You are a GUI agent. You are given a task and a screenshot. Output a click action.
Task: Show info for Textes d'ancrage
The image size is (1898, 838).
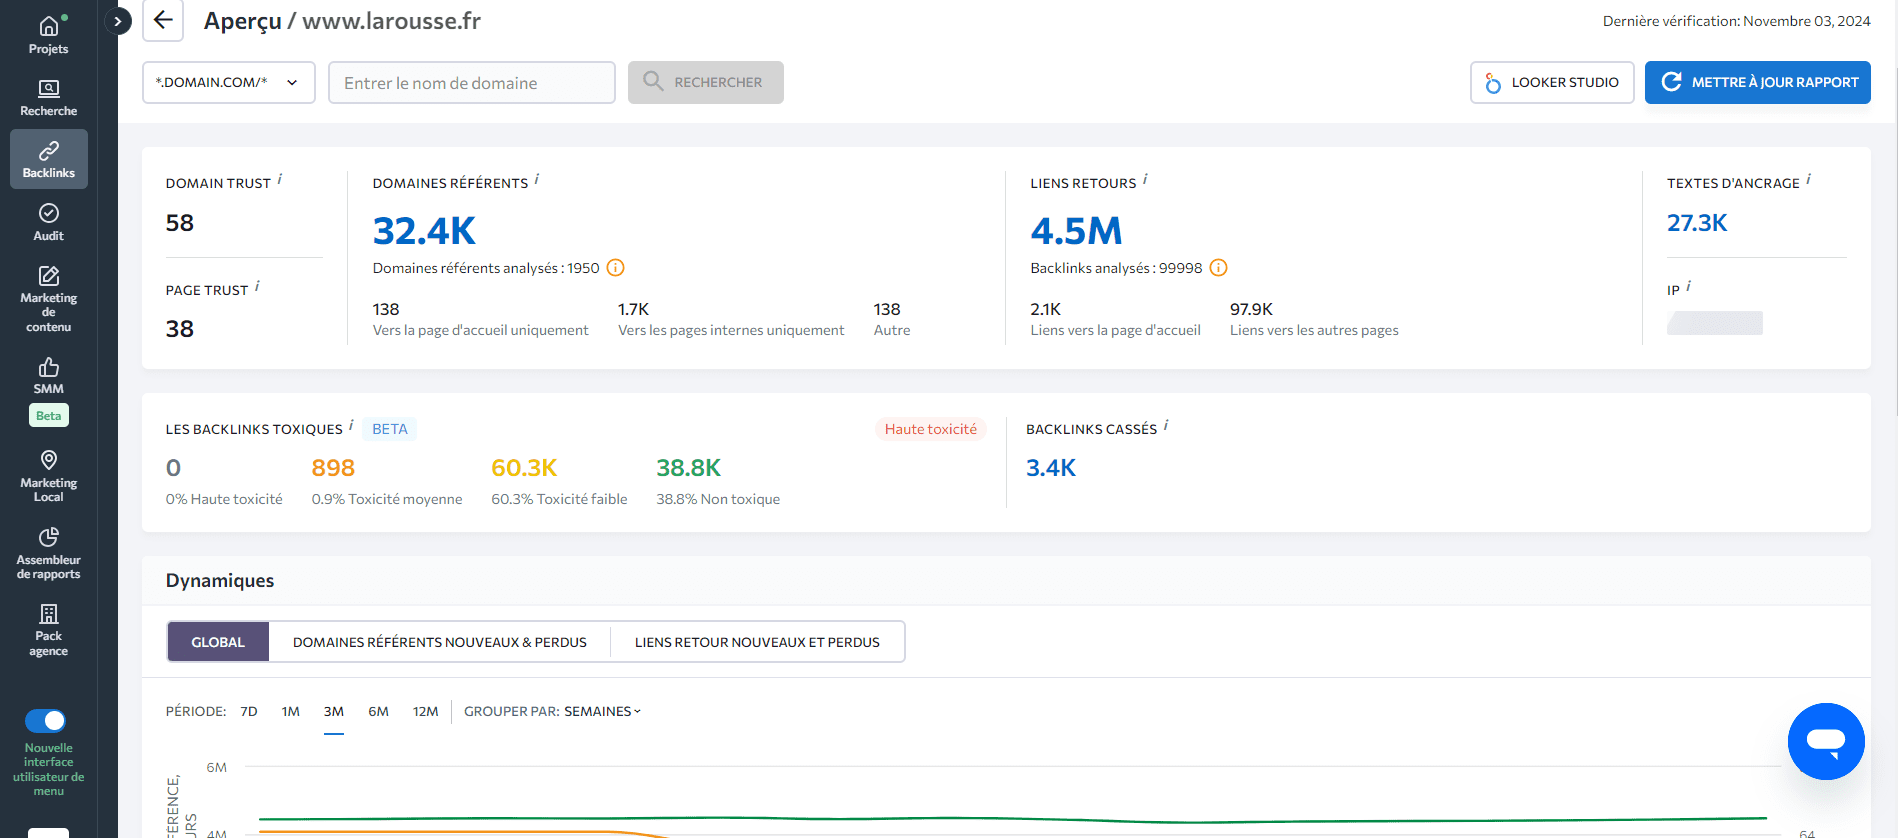coord(1808,179)
